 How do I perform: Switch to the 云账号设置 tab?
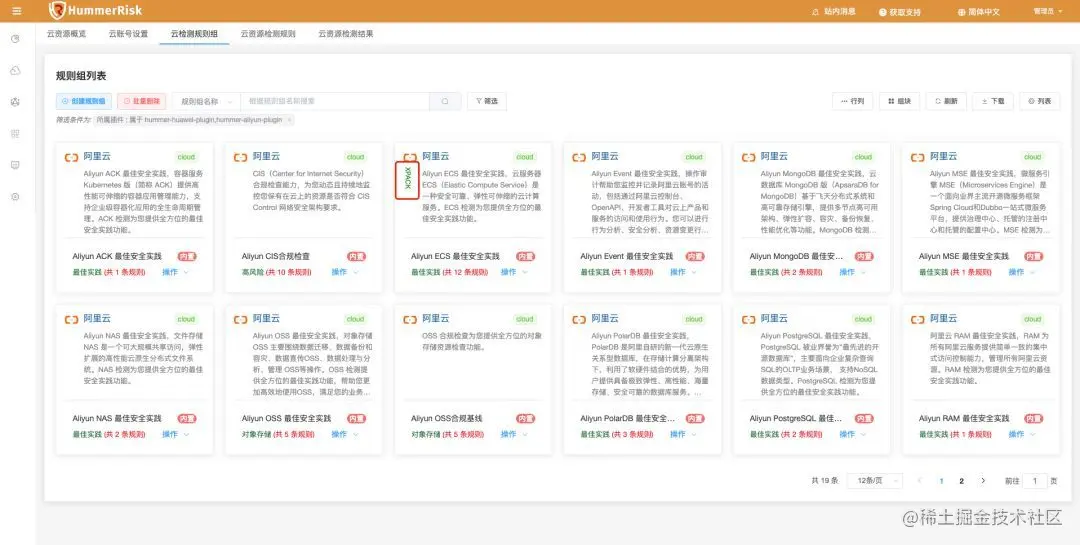pos(128,33)
